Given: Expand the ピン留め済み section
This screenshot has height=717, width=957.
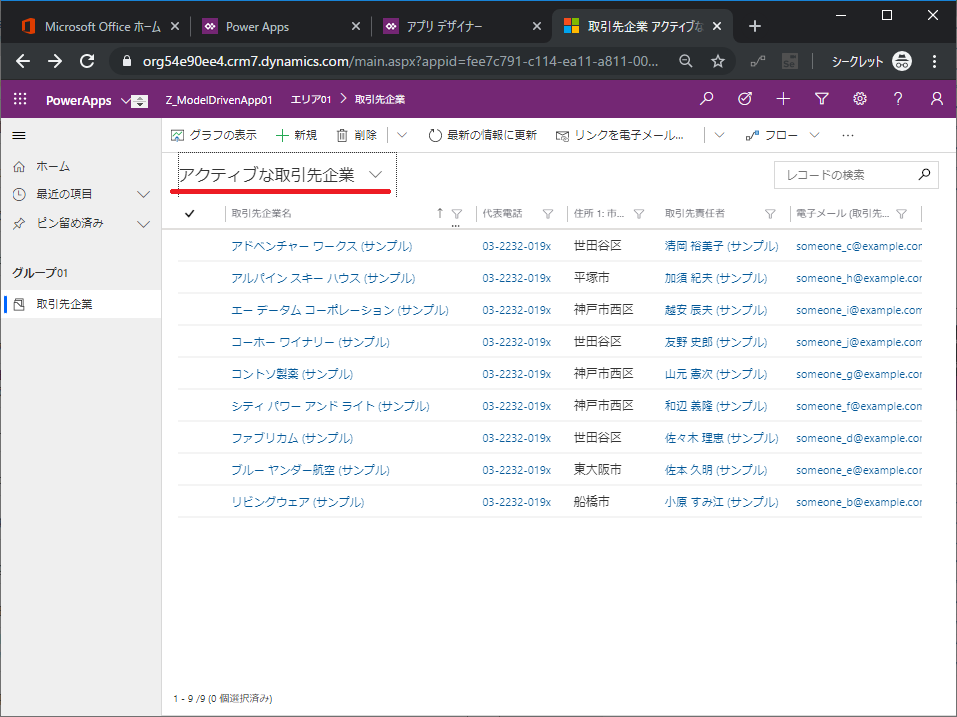Looking at the screenshot, I should click(x=143, y=223).
